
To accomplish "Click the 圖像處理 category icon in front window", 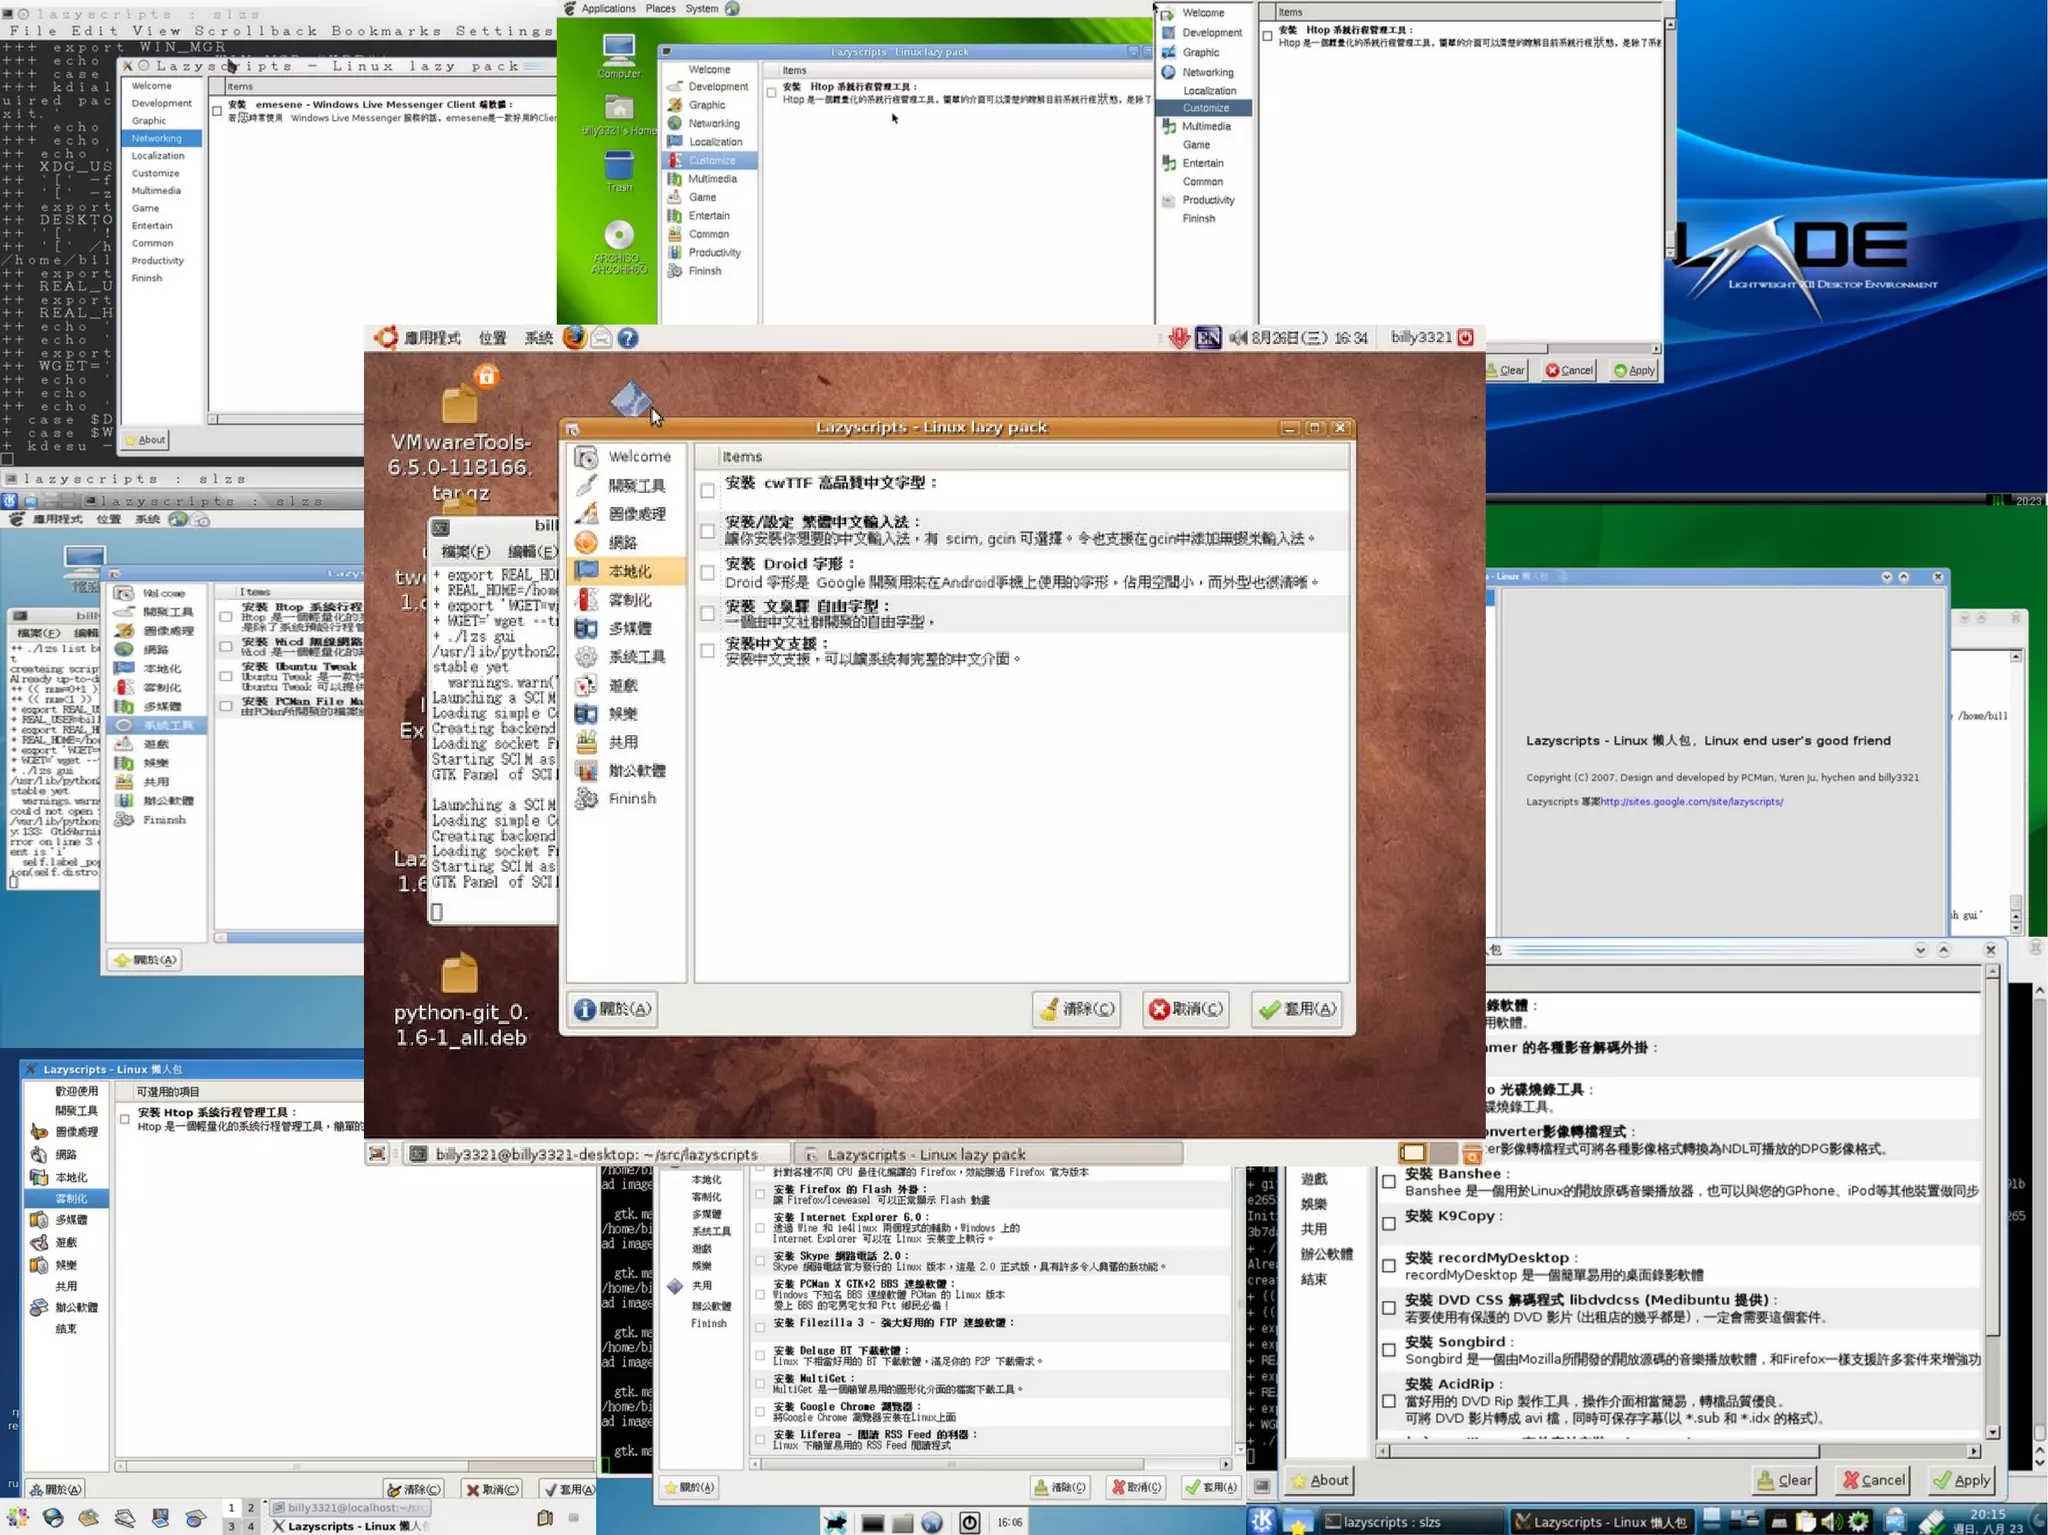I will click(x=587, y=513).
